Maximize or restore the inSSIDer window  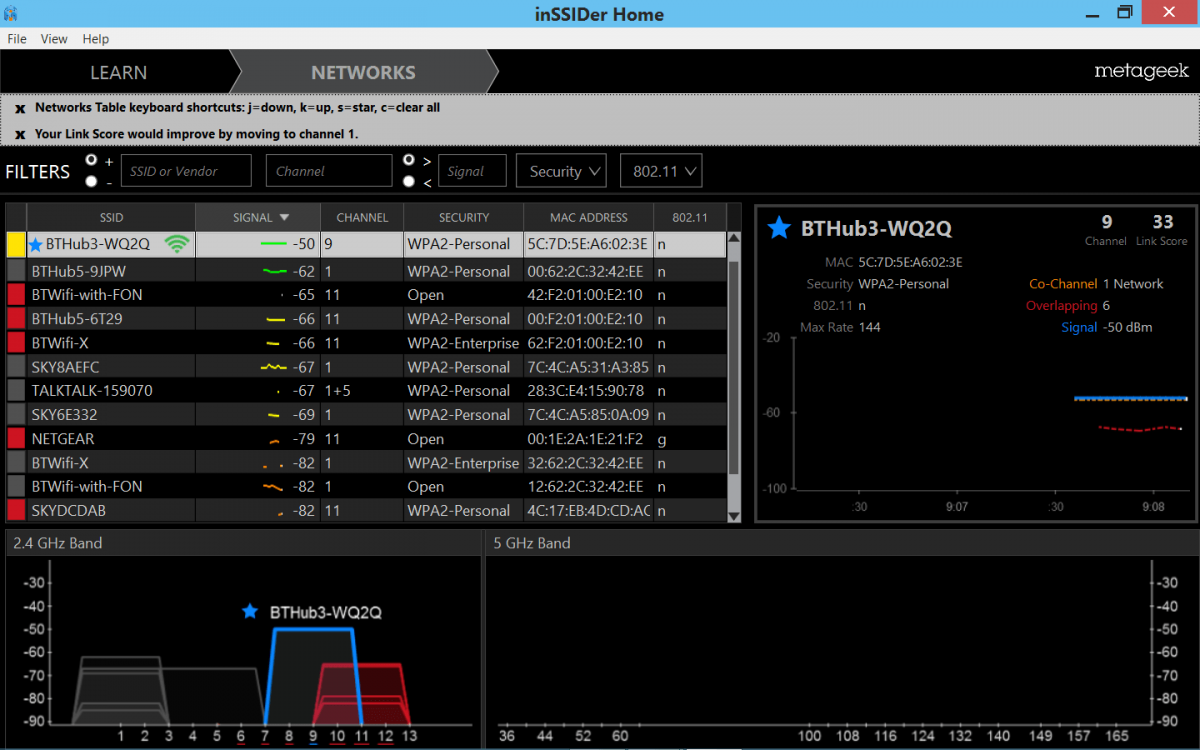pyautogui.click(x=1125, y=12)
